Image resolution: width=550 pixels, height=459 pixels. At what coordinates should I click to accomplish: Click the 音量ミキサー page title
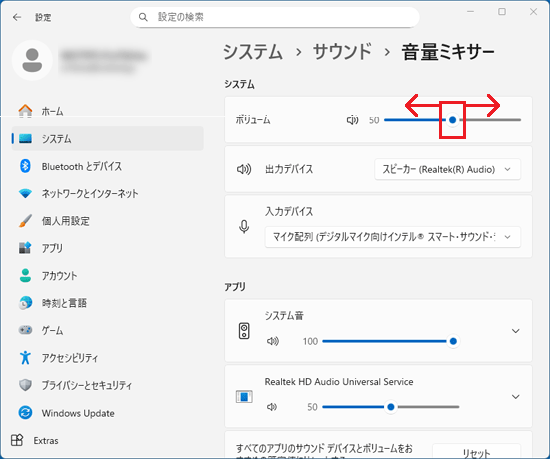[x=448, y=52]
